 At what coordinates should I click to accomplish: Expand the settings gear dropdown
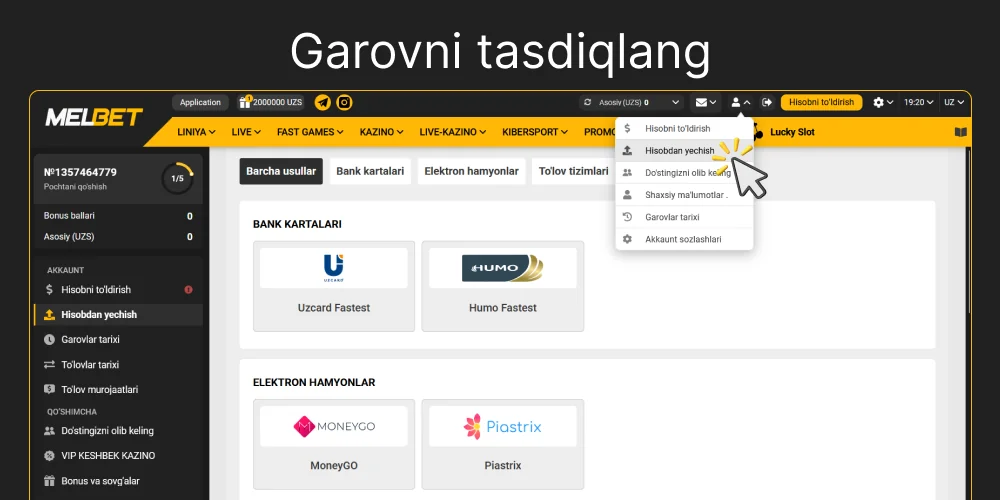click(x=883, y=102)
